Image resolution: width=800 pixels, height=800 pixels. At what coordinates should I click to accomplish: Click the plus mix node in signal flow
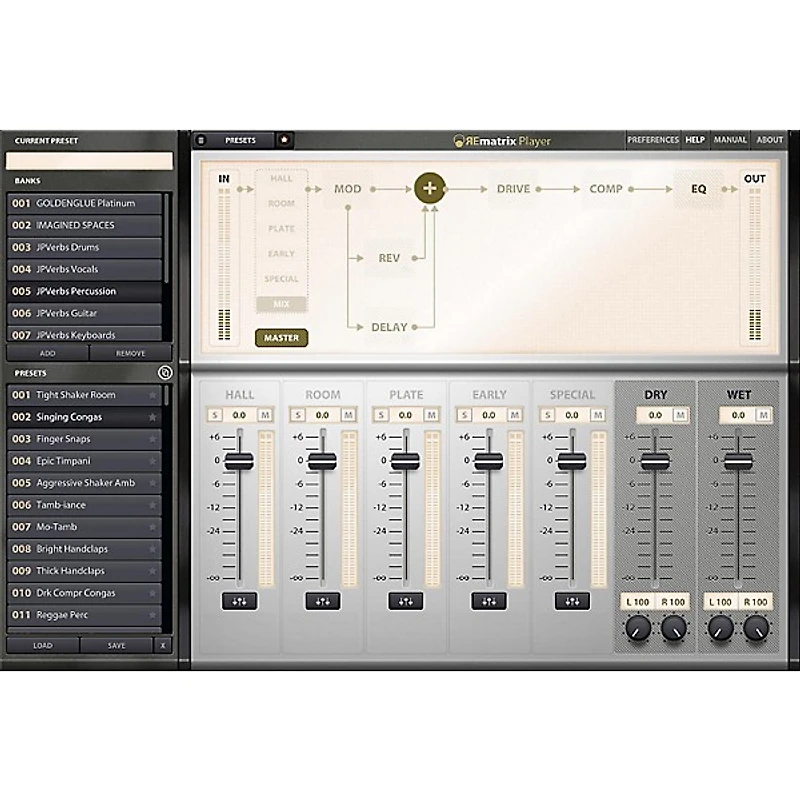[x=430, y=188]
